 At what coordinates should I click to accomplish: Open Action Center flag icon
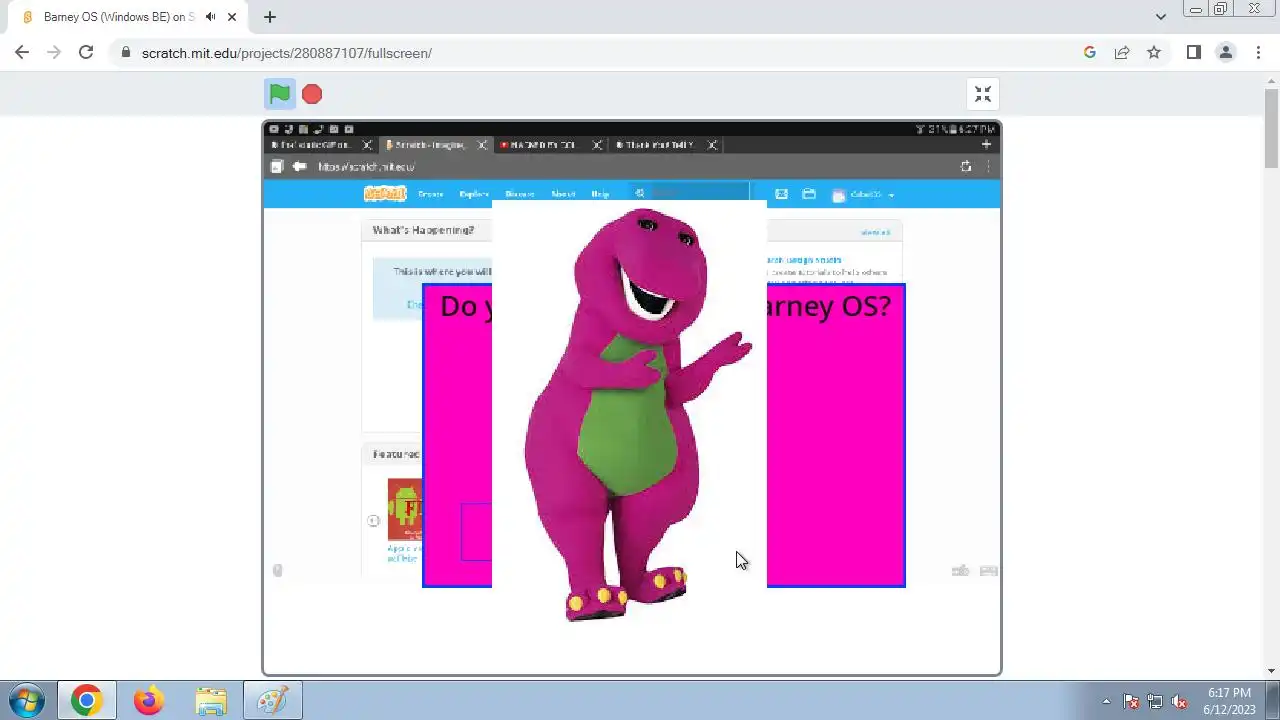coord(1131,701)
